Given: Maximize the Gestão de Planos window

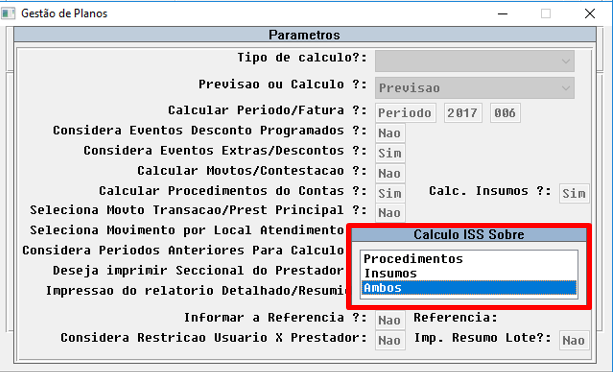Looking at the screenshot, I should point(546,14).
